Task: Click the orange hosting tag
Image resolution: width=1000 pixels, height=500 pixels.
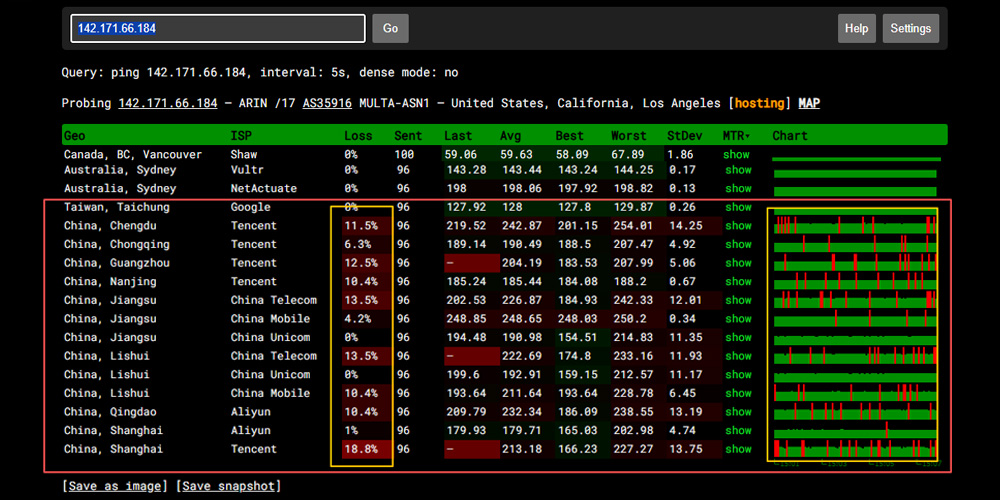Action: click(760, 103)
